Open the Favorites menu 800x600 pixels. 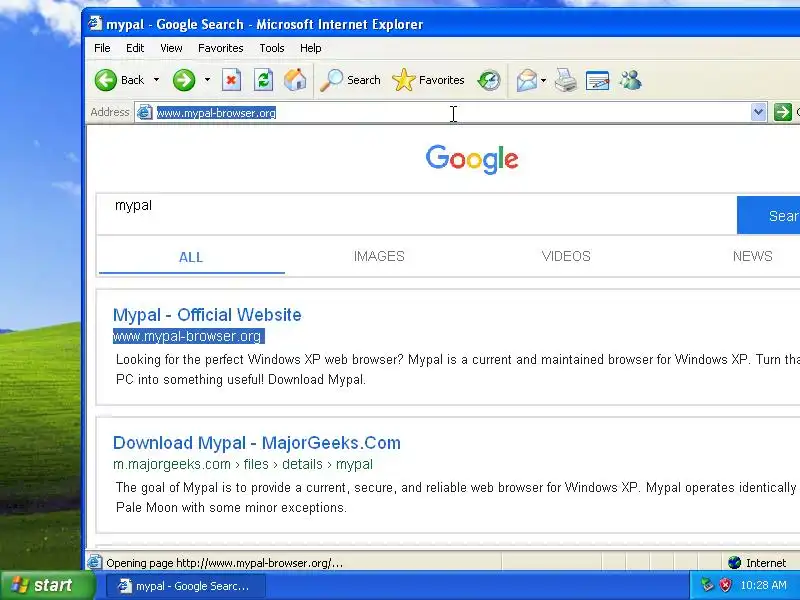pos(220,48)
